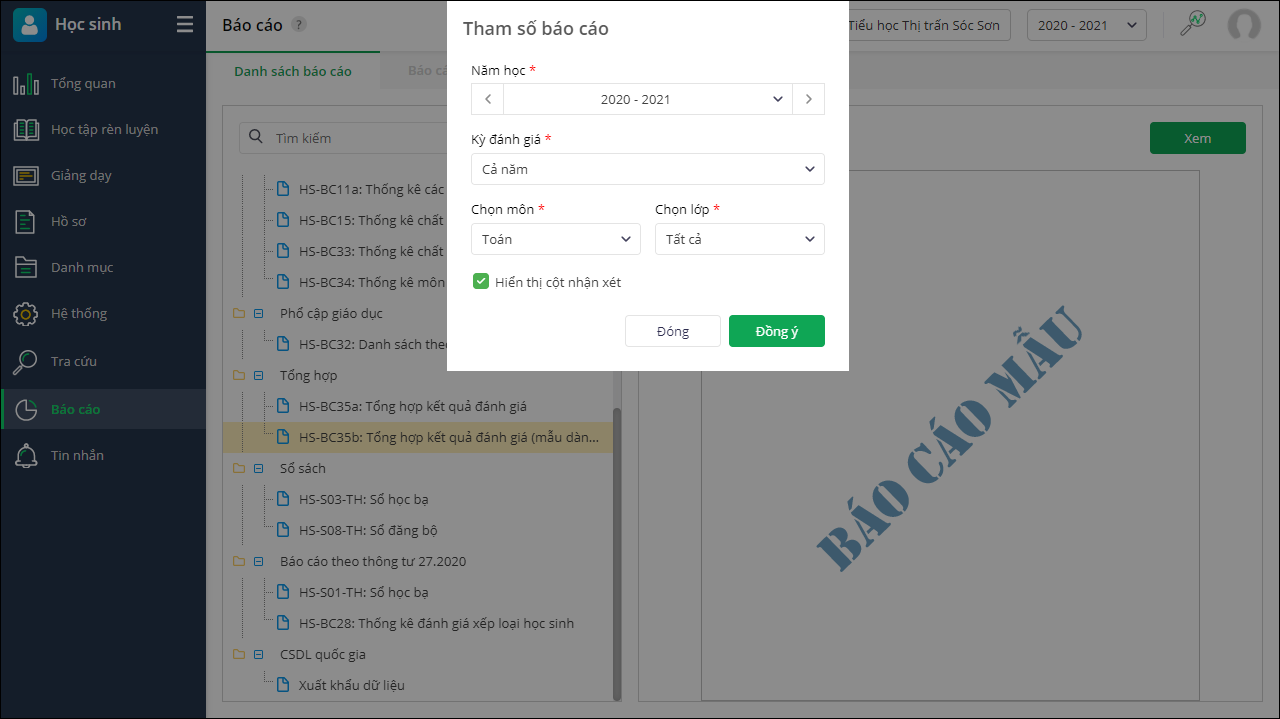Select the Hồ sơ document icon
Screen dimensions: 1280x719
coord(26,221)
